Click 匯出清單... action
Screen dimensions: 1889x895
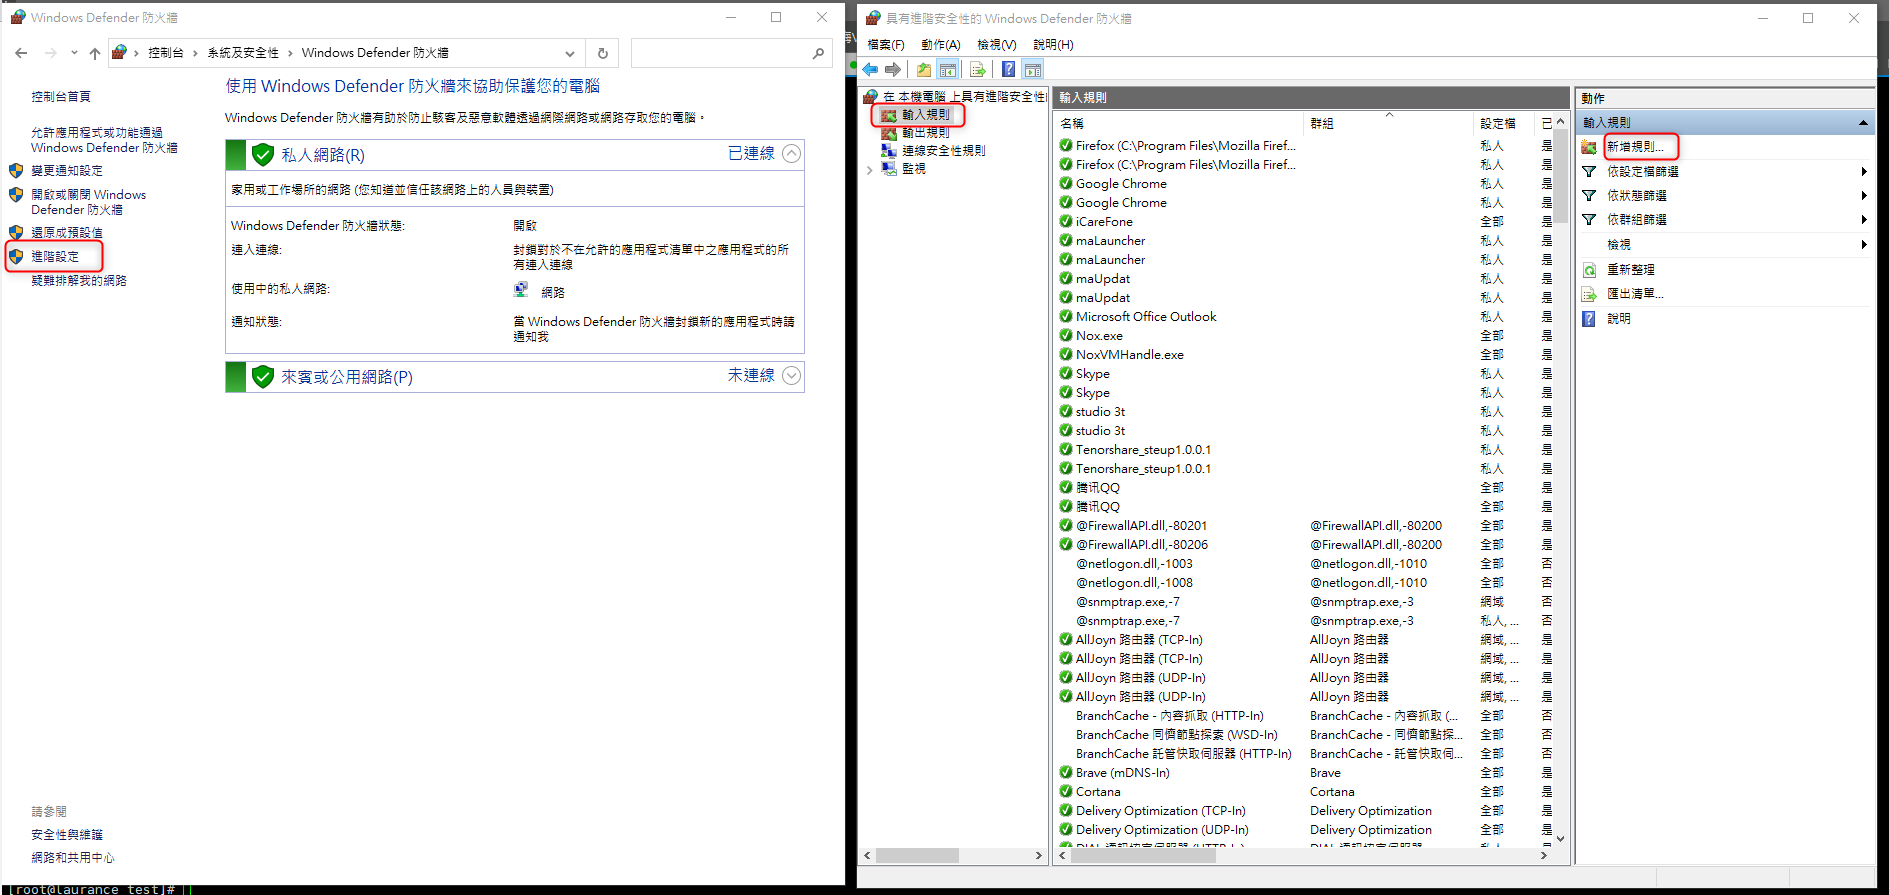pyautogui.click(x=1635, y=293)
